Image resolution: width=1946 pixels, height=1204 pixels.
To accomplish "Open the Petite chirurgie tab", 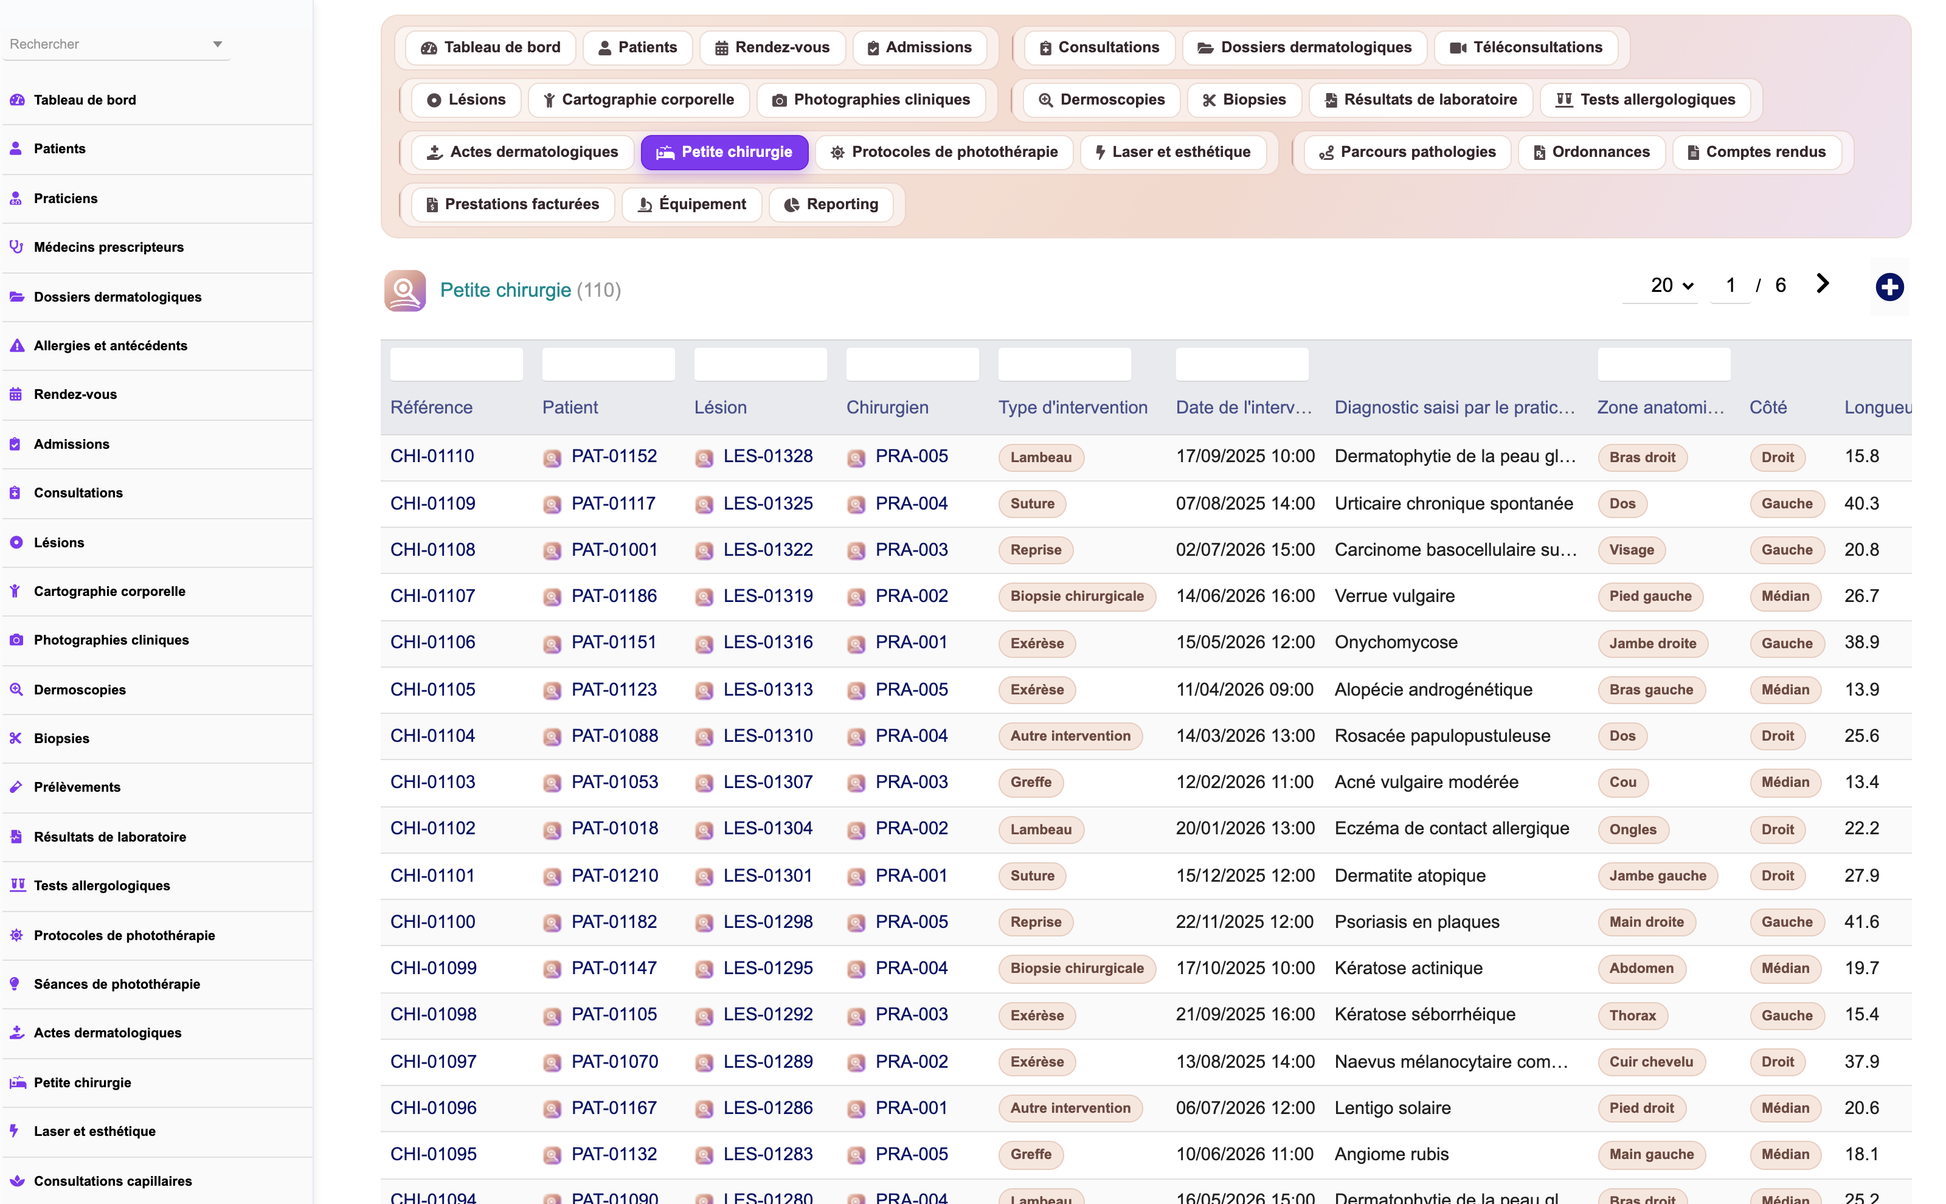I will (x=725, y=152).
